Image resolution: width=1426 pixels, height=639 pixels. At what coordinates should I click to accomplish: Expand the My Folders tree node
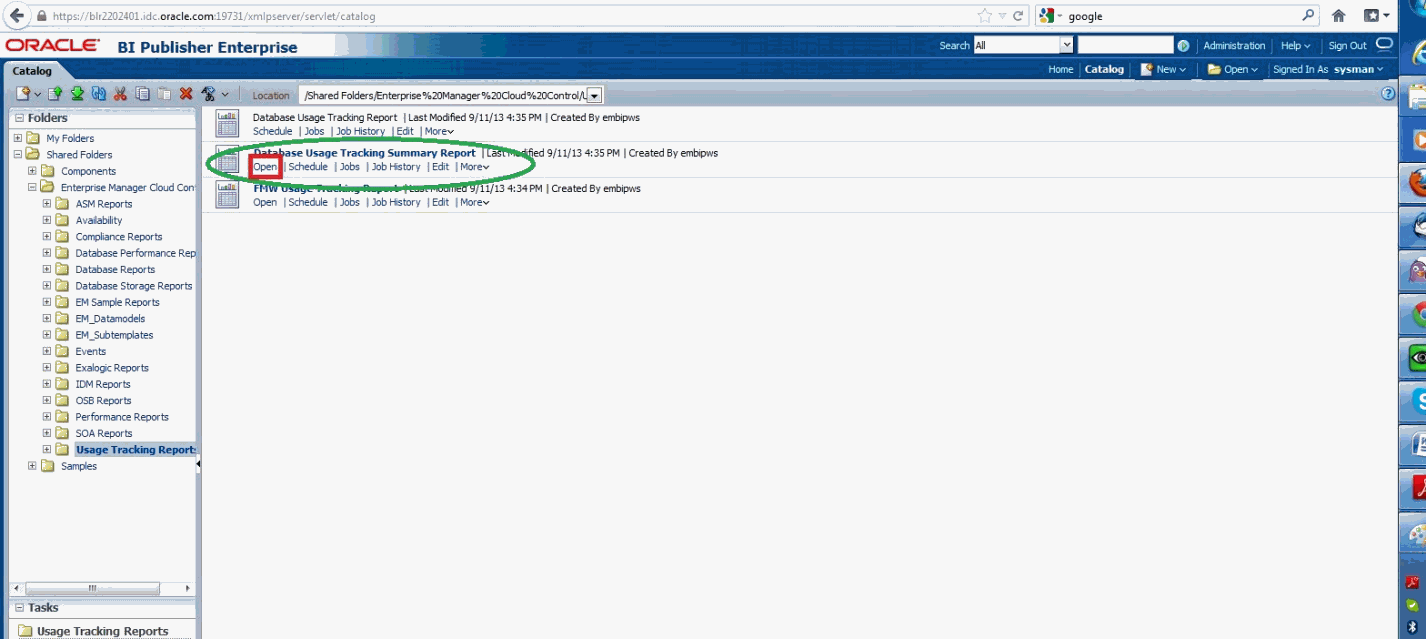(x=17, y=138)
